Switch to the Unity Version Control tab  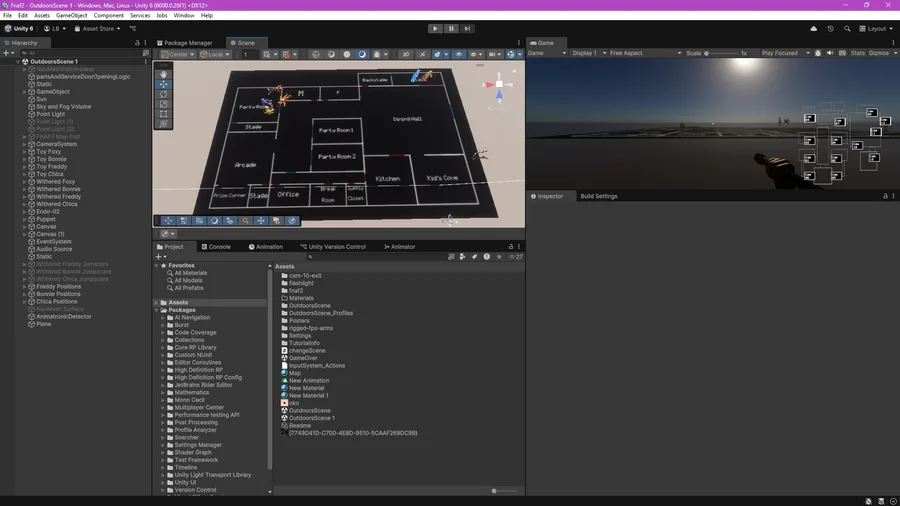click(x=333, y=247)
